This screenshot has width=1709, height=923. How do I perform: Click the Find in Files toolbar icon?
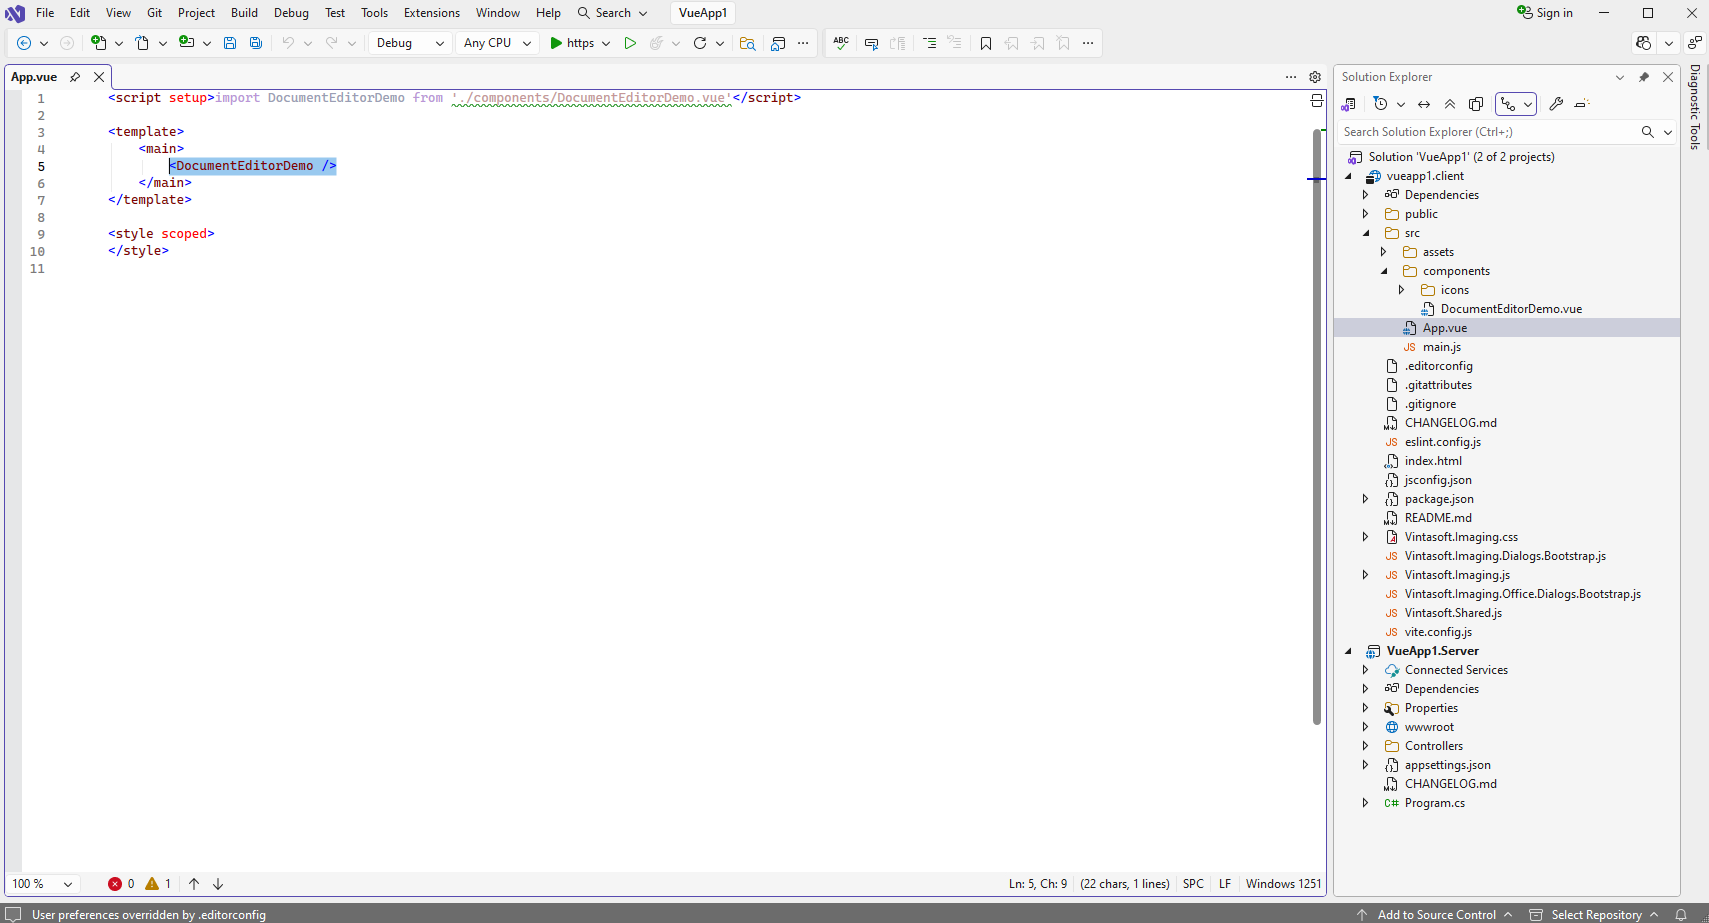(747, 43)
